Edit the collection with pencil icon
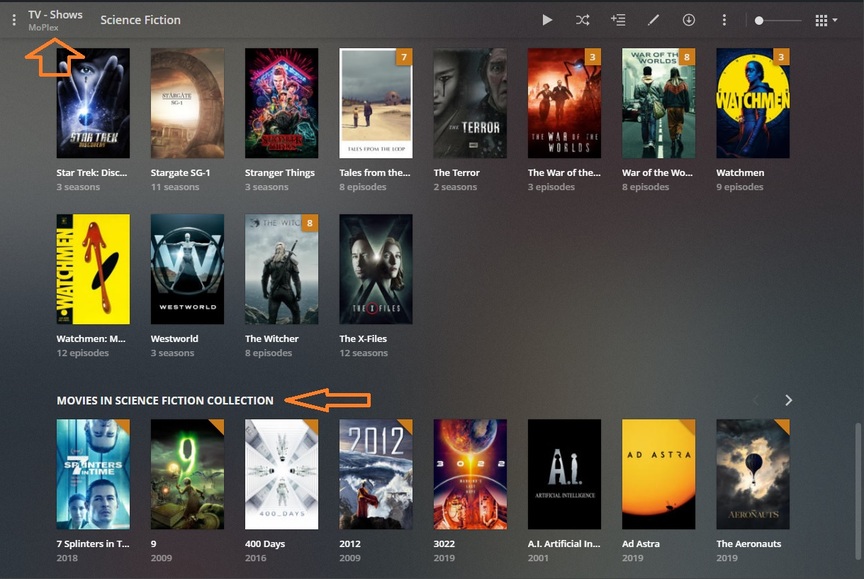Screen dimensions: 864x579 pyautogui.click(x=653, y=20)
